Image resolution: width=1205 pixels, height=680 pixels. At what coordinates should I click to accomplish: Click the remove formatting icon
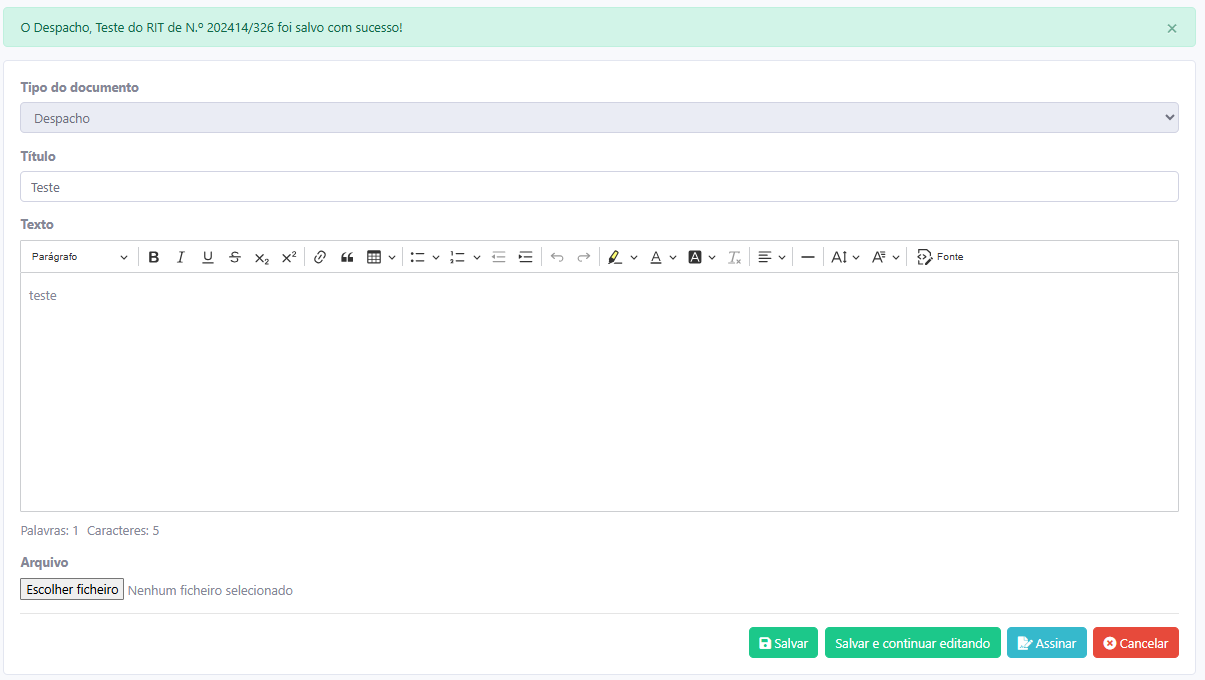(x=734, y=257)
